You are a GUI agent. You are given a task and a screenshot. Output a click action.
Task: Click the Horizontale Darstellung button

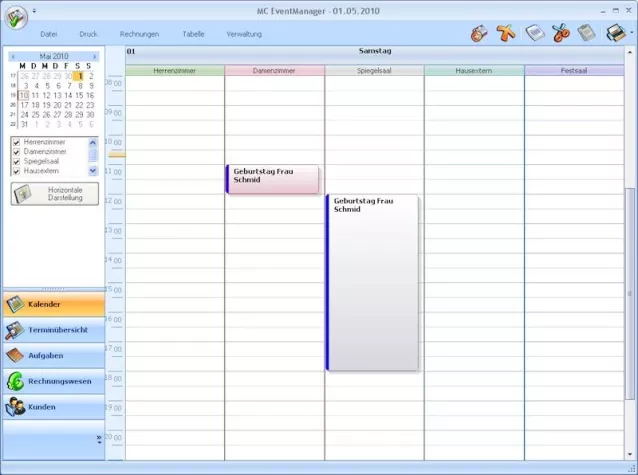coord(55,194)
